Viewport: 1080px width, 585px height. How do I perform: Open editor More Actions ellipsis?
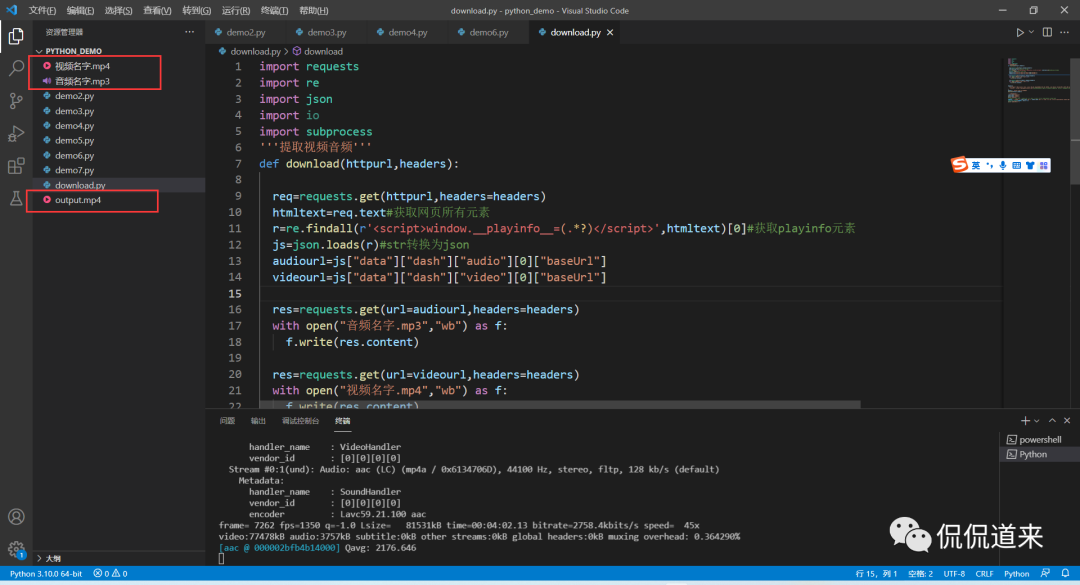click(x=1065, y=32)
